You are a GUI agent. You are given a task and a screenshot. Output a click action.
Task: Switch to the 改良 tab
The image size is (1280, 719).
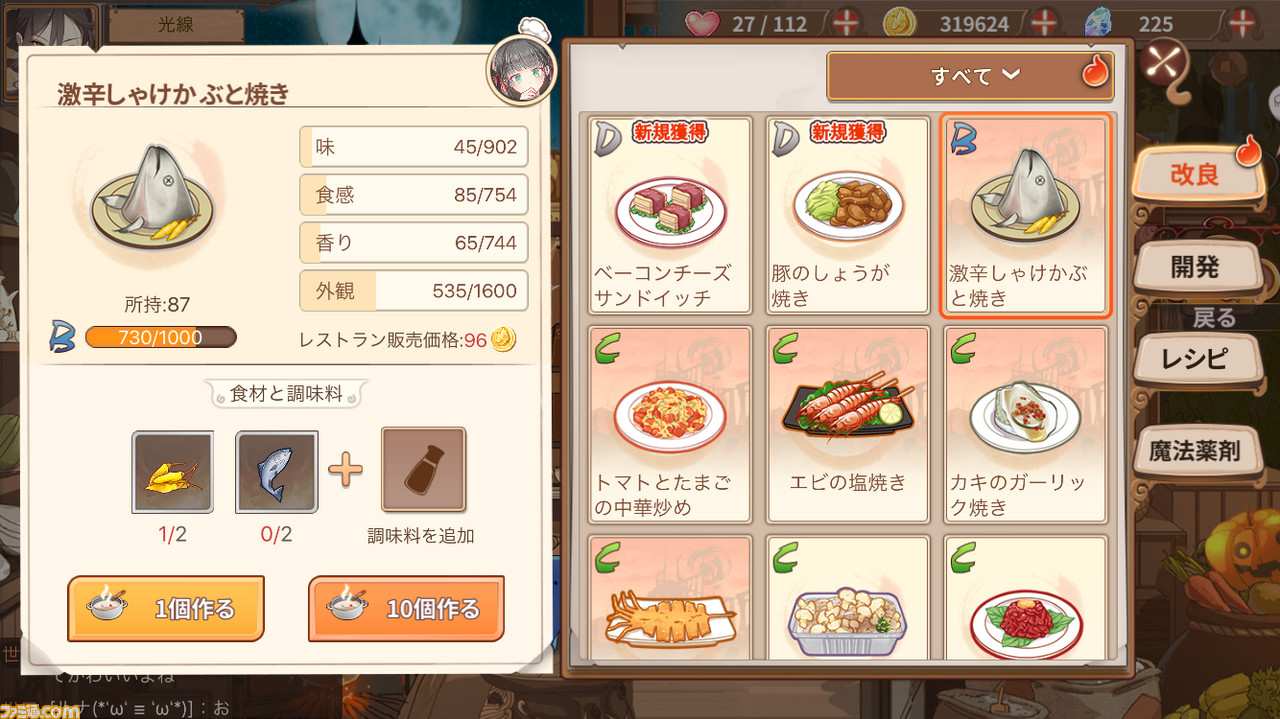pos(1196,174)
